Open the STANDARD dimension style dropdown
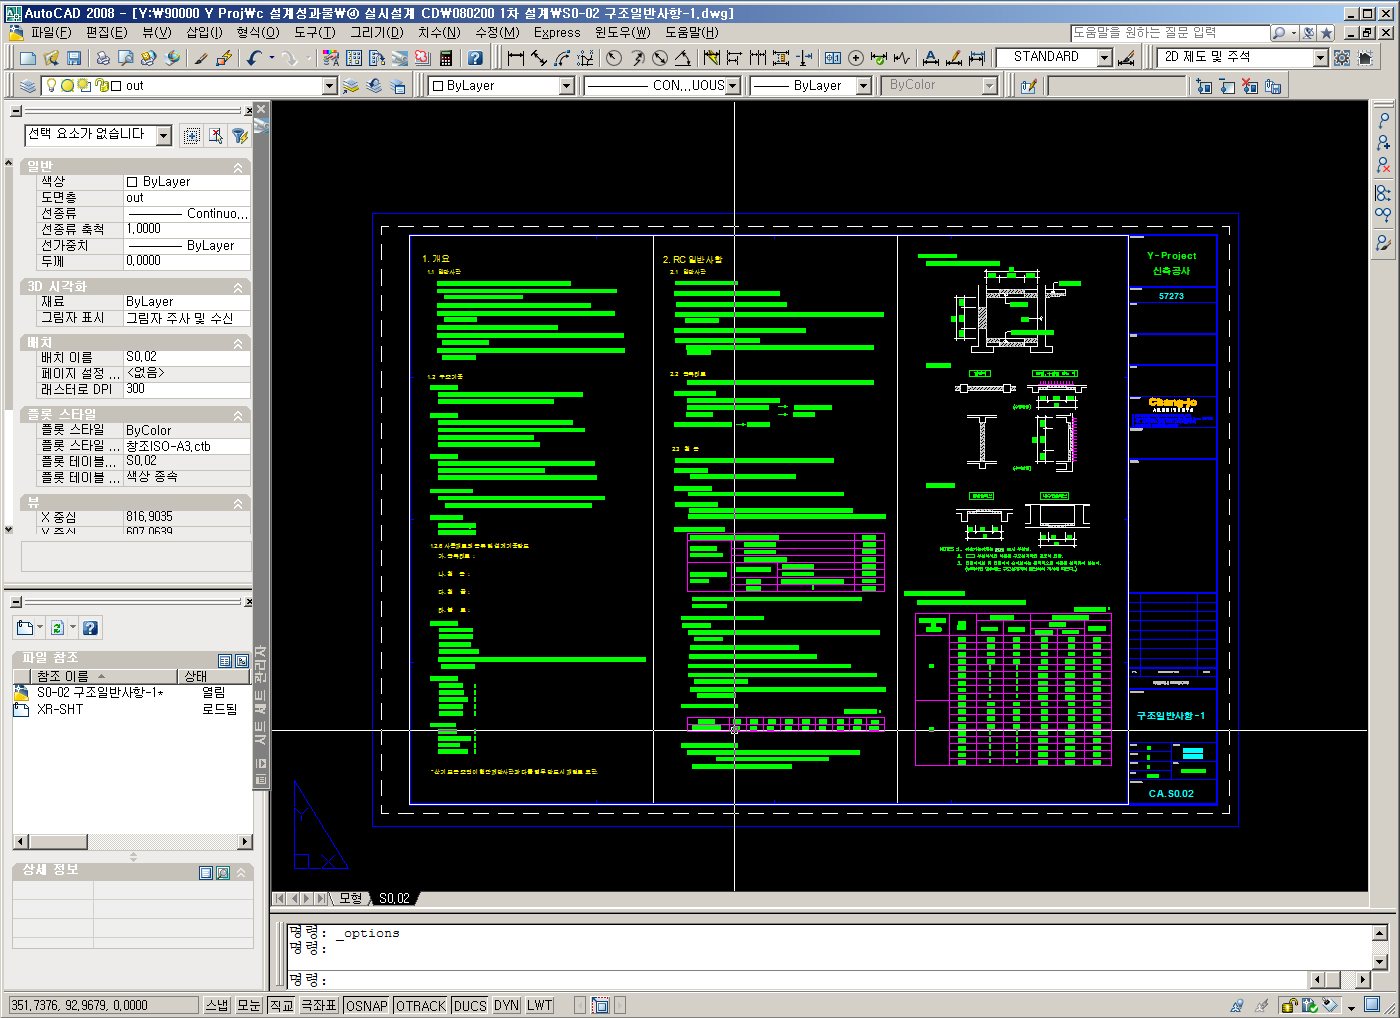 [1104, 58]
